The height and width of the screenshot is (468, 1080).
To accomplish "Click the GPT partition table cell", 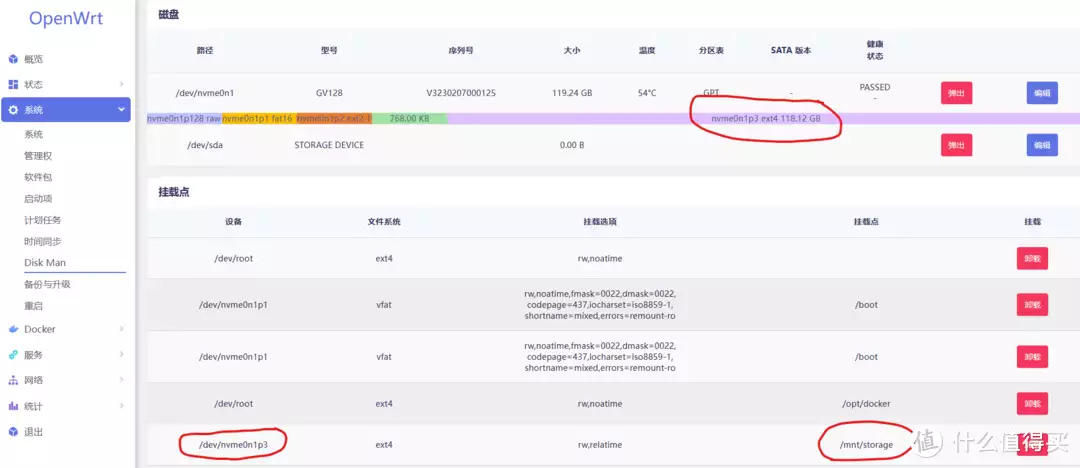I will (x=712, y=92).
